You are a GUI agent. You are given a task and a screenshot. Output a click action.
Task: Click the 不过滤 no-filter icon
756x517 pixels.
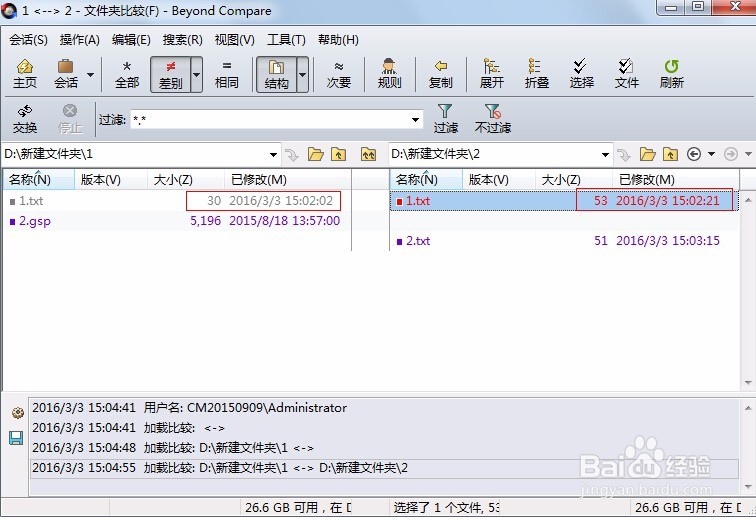pos(493,119)
